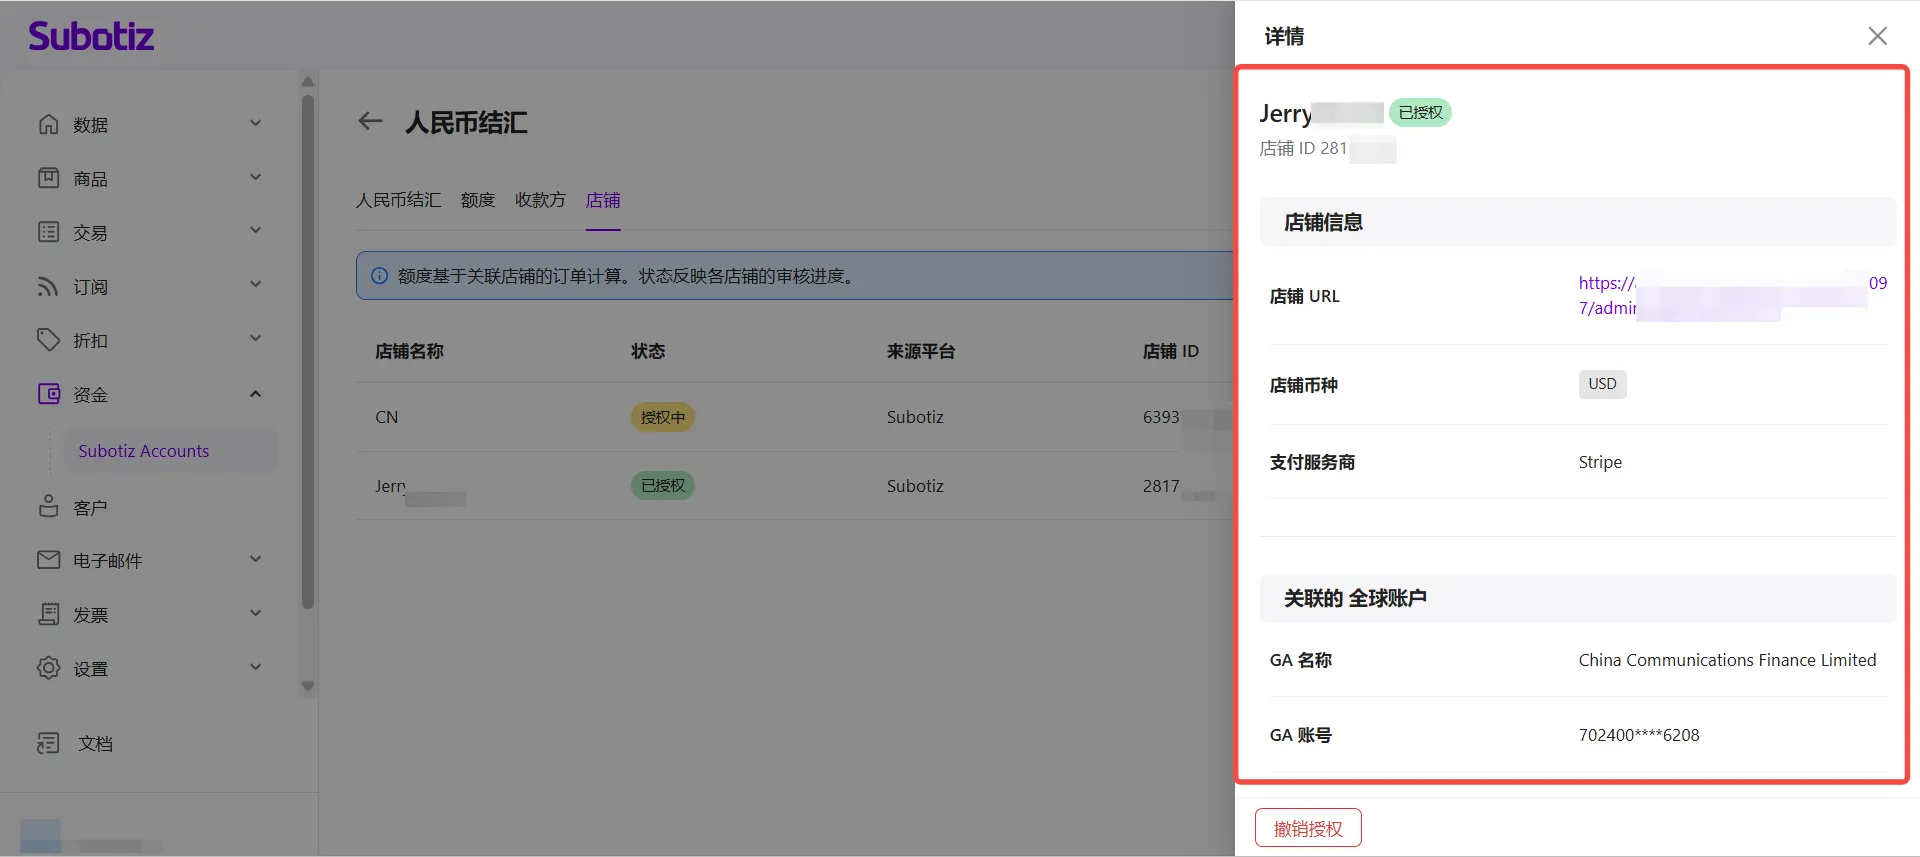
Task: Click the 已授权 badge in the Jerry table row
Action: pyautogui.click(x=662, y=486)
